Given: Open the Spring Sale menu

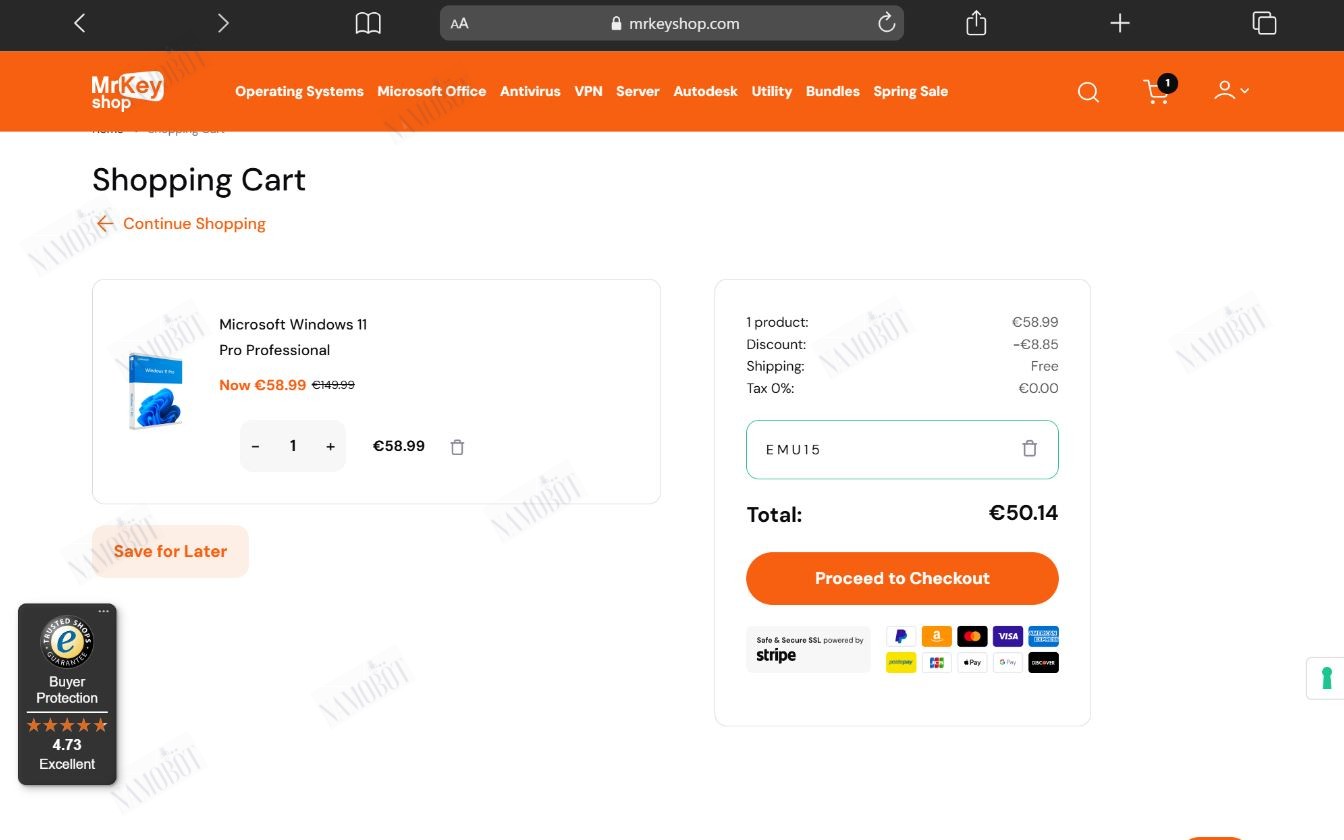Looking at the screenshot, I should pyautogui.click(x=911, y=91).
